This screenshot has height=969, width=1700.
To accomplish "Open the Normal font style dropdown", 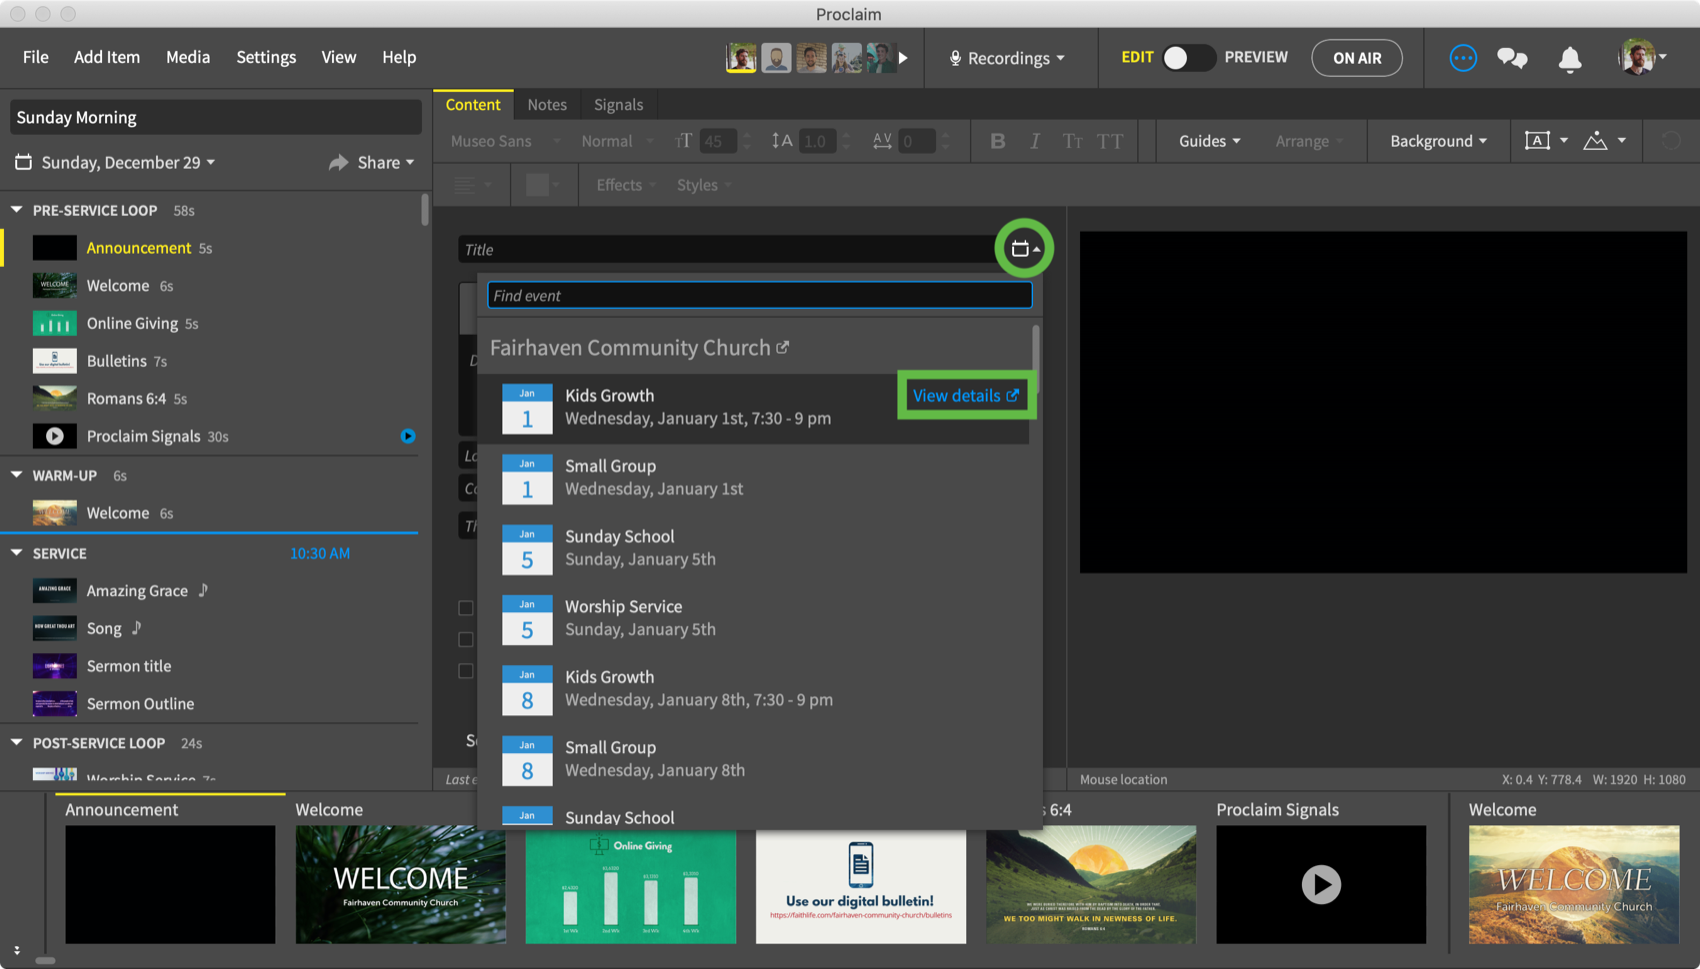I will click(x=617, y=141).
